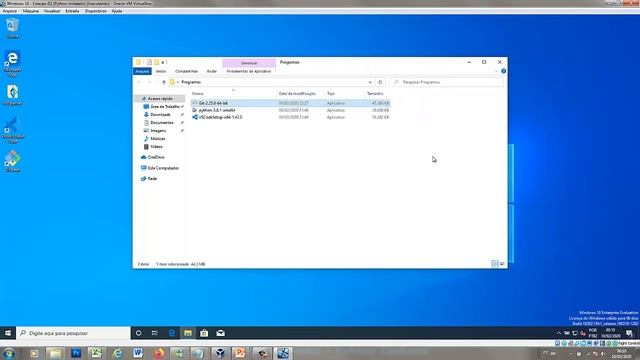
Task: Open the Início ribbon tab
Action: (161, 71)
